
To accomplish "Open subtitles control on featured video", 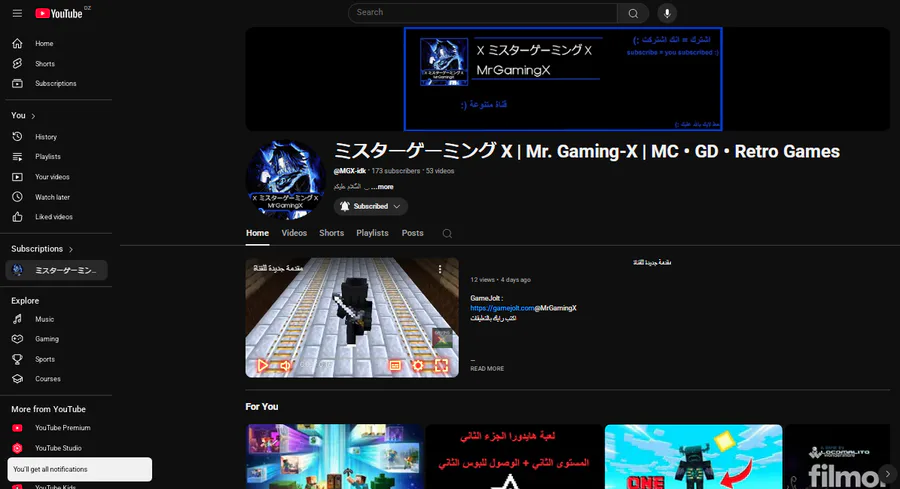I will point(395,366).
